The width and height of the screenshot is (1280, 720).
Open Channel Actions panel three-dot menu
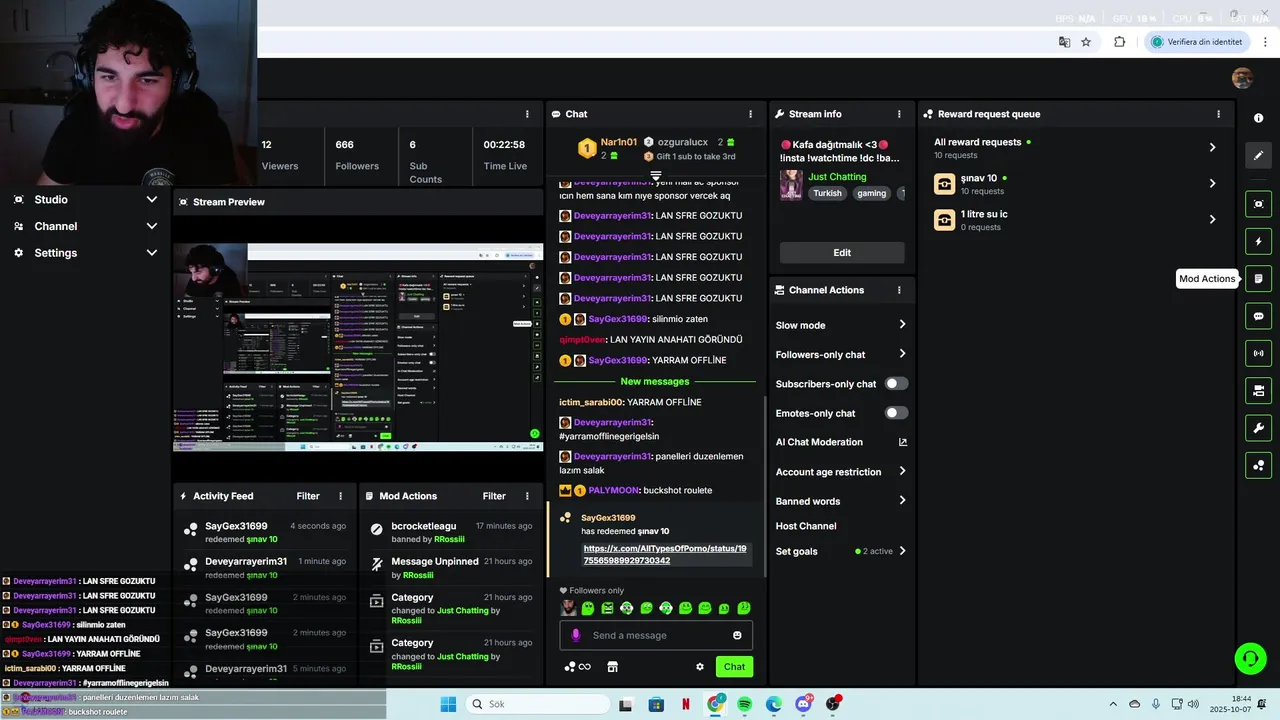coord(899,290)
